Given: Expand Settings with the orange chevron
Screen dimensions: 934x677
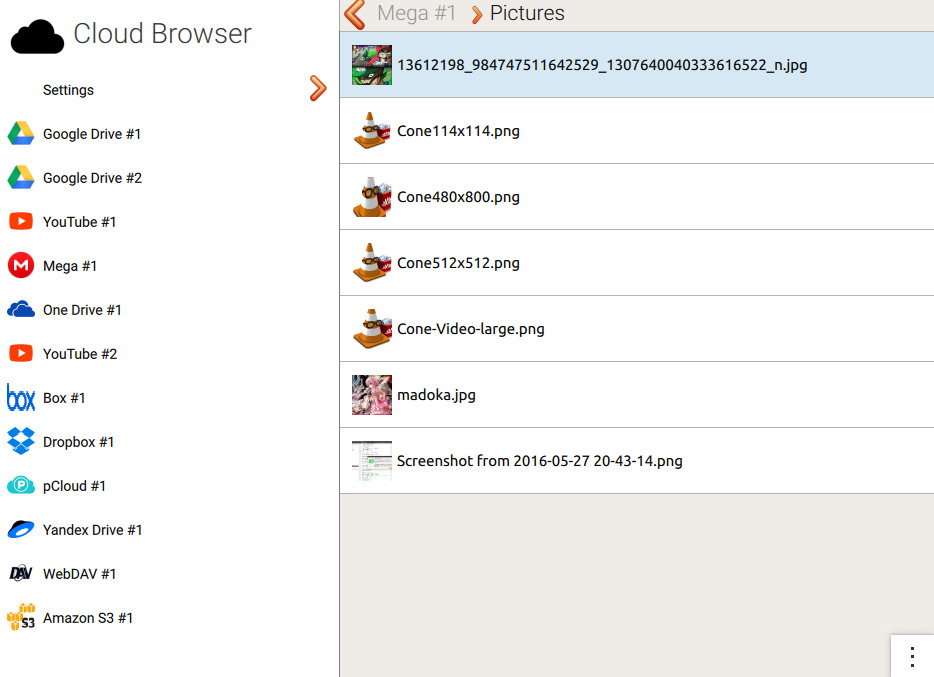Looking at the screenshot, I should 318,88.
